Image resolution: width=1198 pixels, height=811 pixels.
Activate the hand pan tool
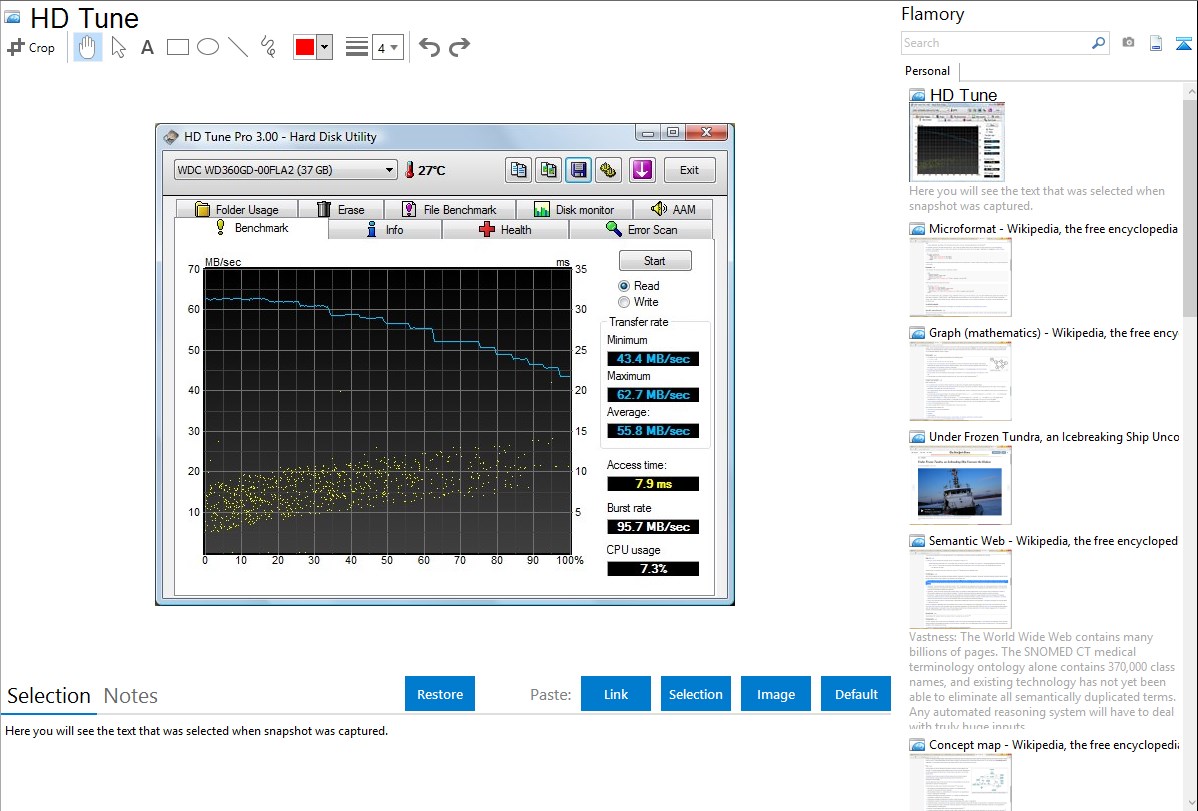[x=88, y=47]
